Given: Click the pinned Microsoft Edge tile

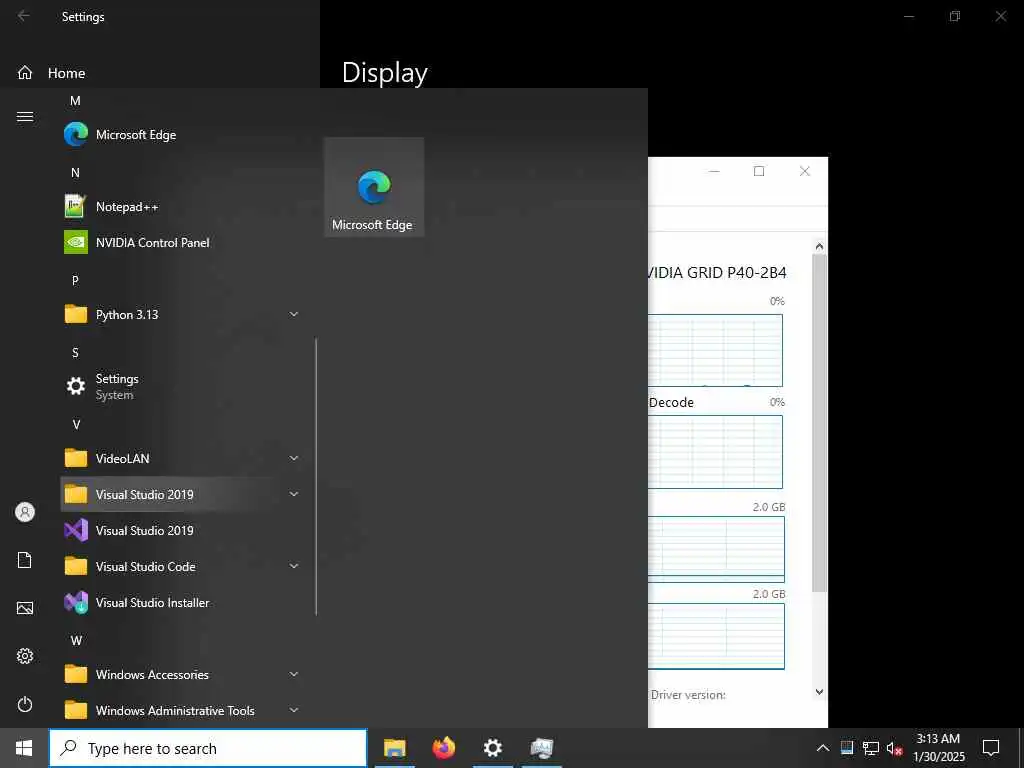Looking at the screenshot, I should point(374,187).
